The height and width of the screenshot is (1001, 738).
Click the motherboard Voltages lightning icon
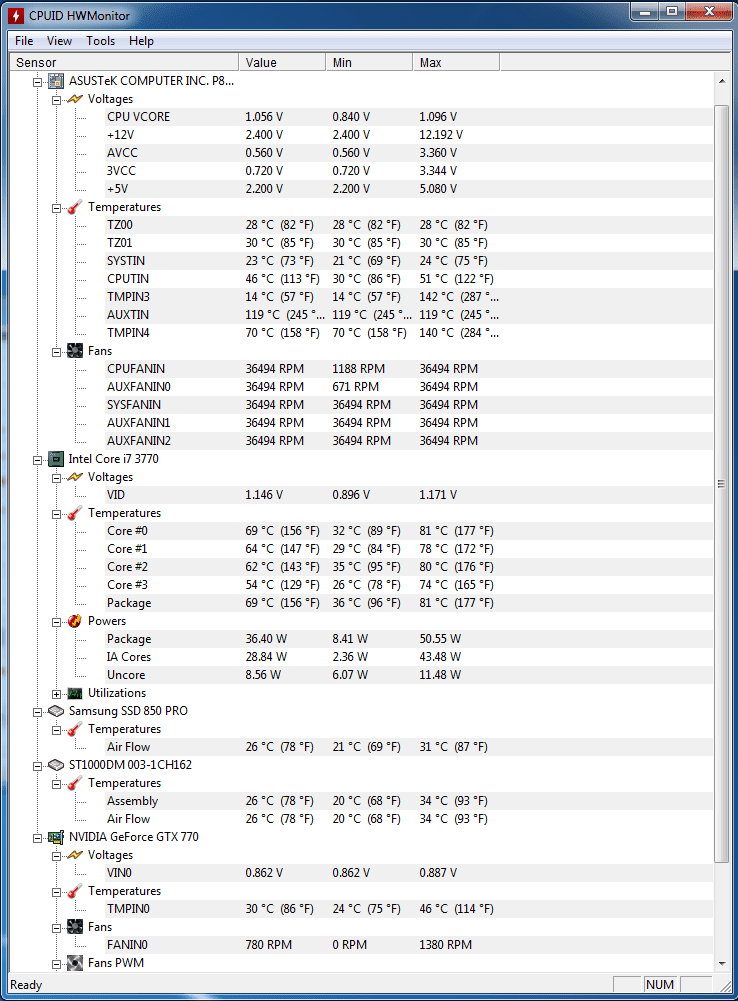click(x=75, y=99)
